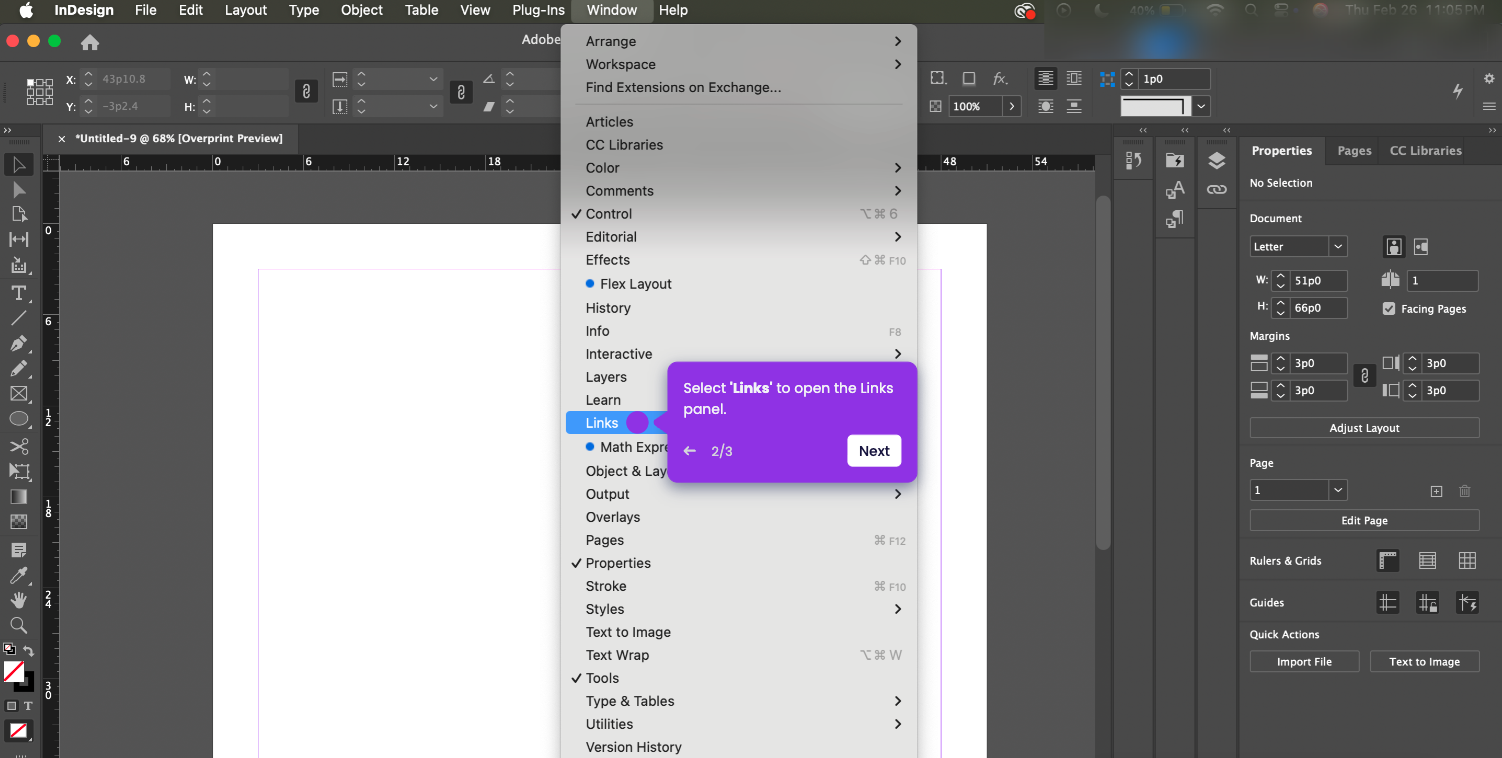
Task: Go back using tooltip left arrow
Action: 689,451
